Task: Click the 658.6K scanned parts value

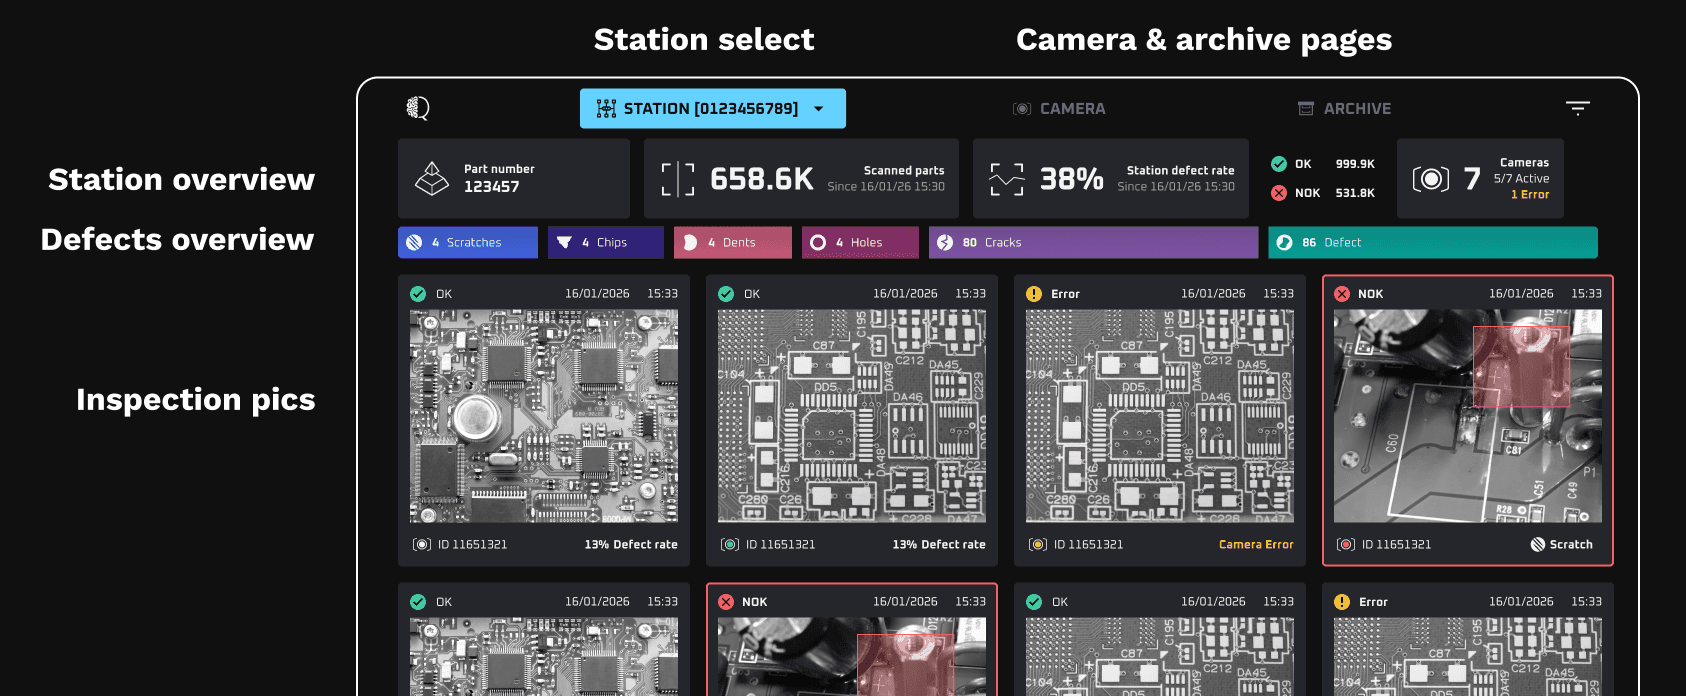Action: (x=762, y=179)
